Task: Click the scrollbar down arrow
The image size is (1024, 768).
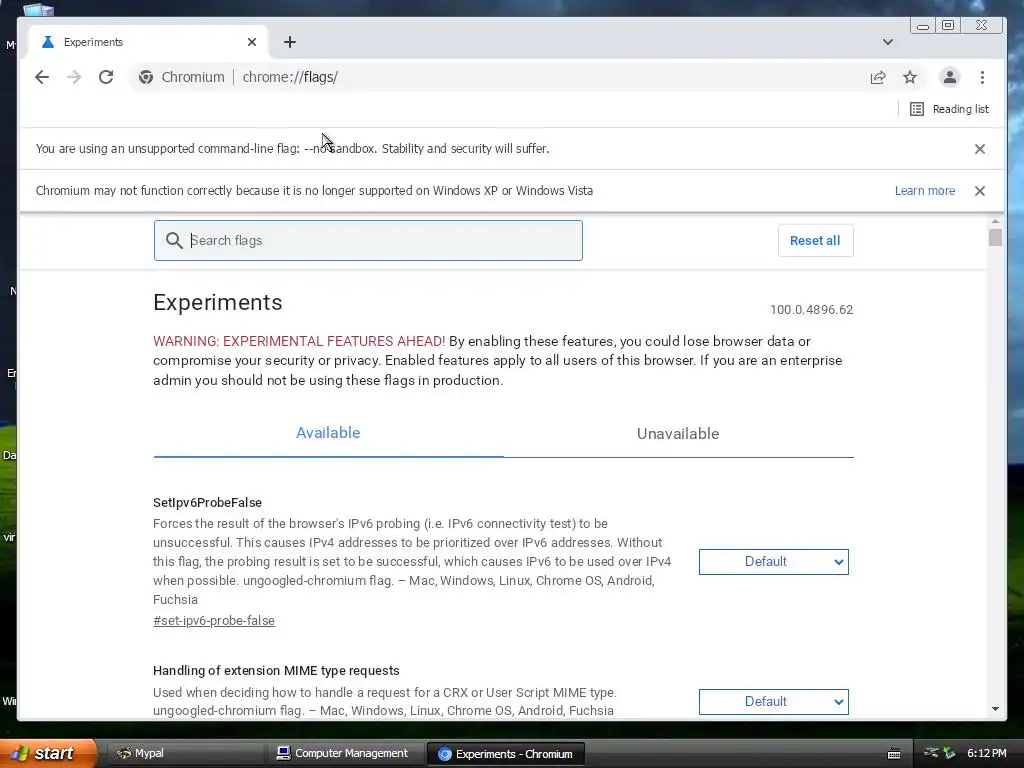Action: coord(995,709)
